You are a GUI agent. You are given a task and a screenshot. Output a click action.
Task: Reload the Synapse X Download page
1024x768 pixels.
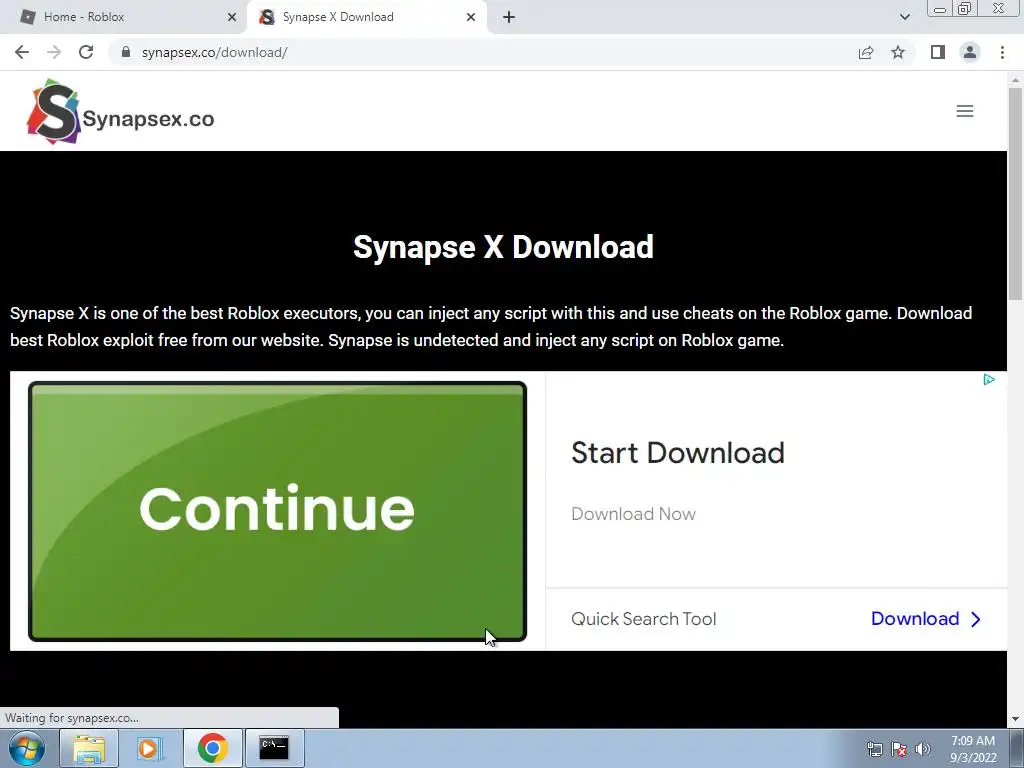coord(86,52)
